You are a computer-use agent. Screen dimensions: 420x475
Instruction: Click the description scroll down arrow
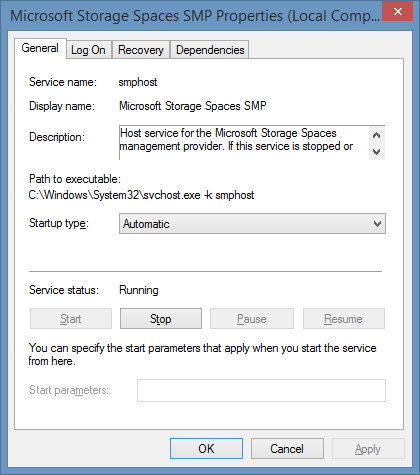point(377,152)
